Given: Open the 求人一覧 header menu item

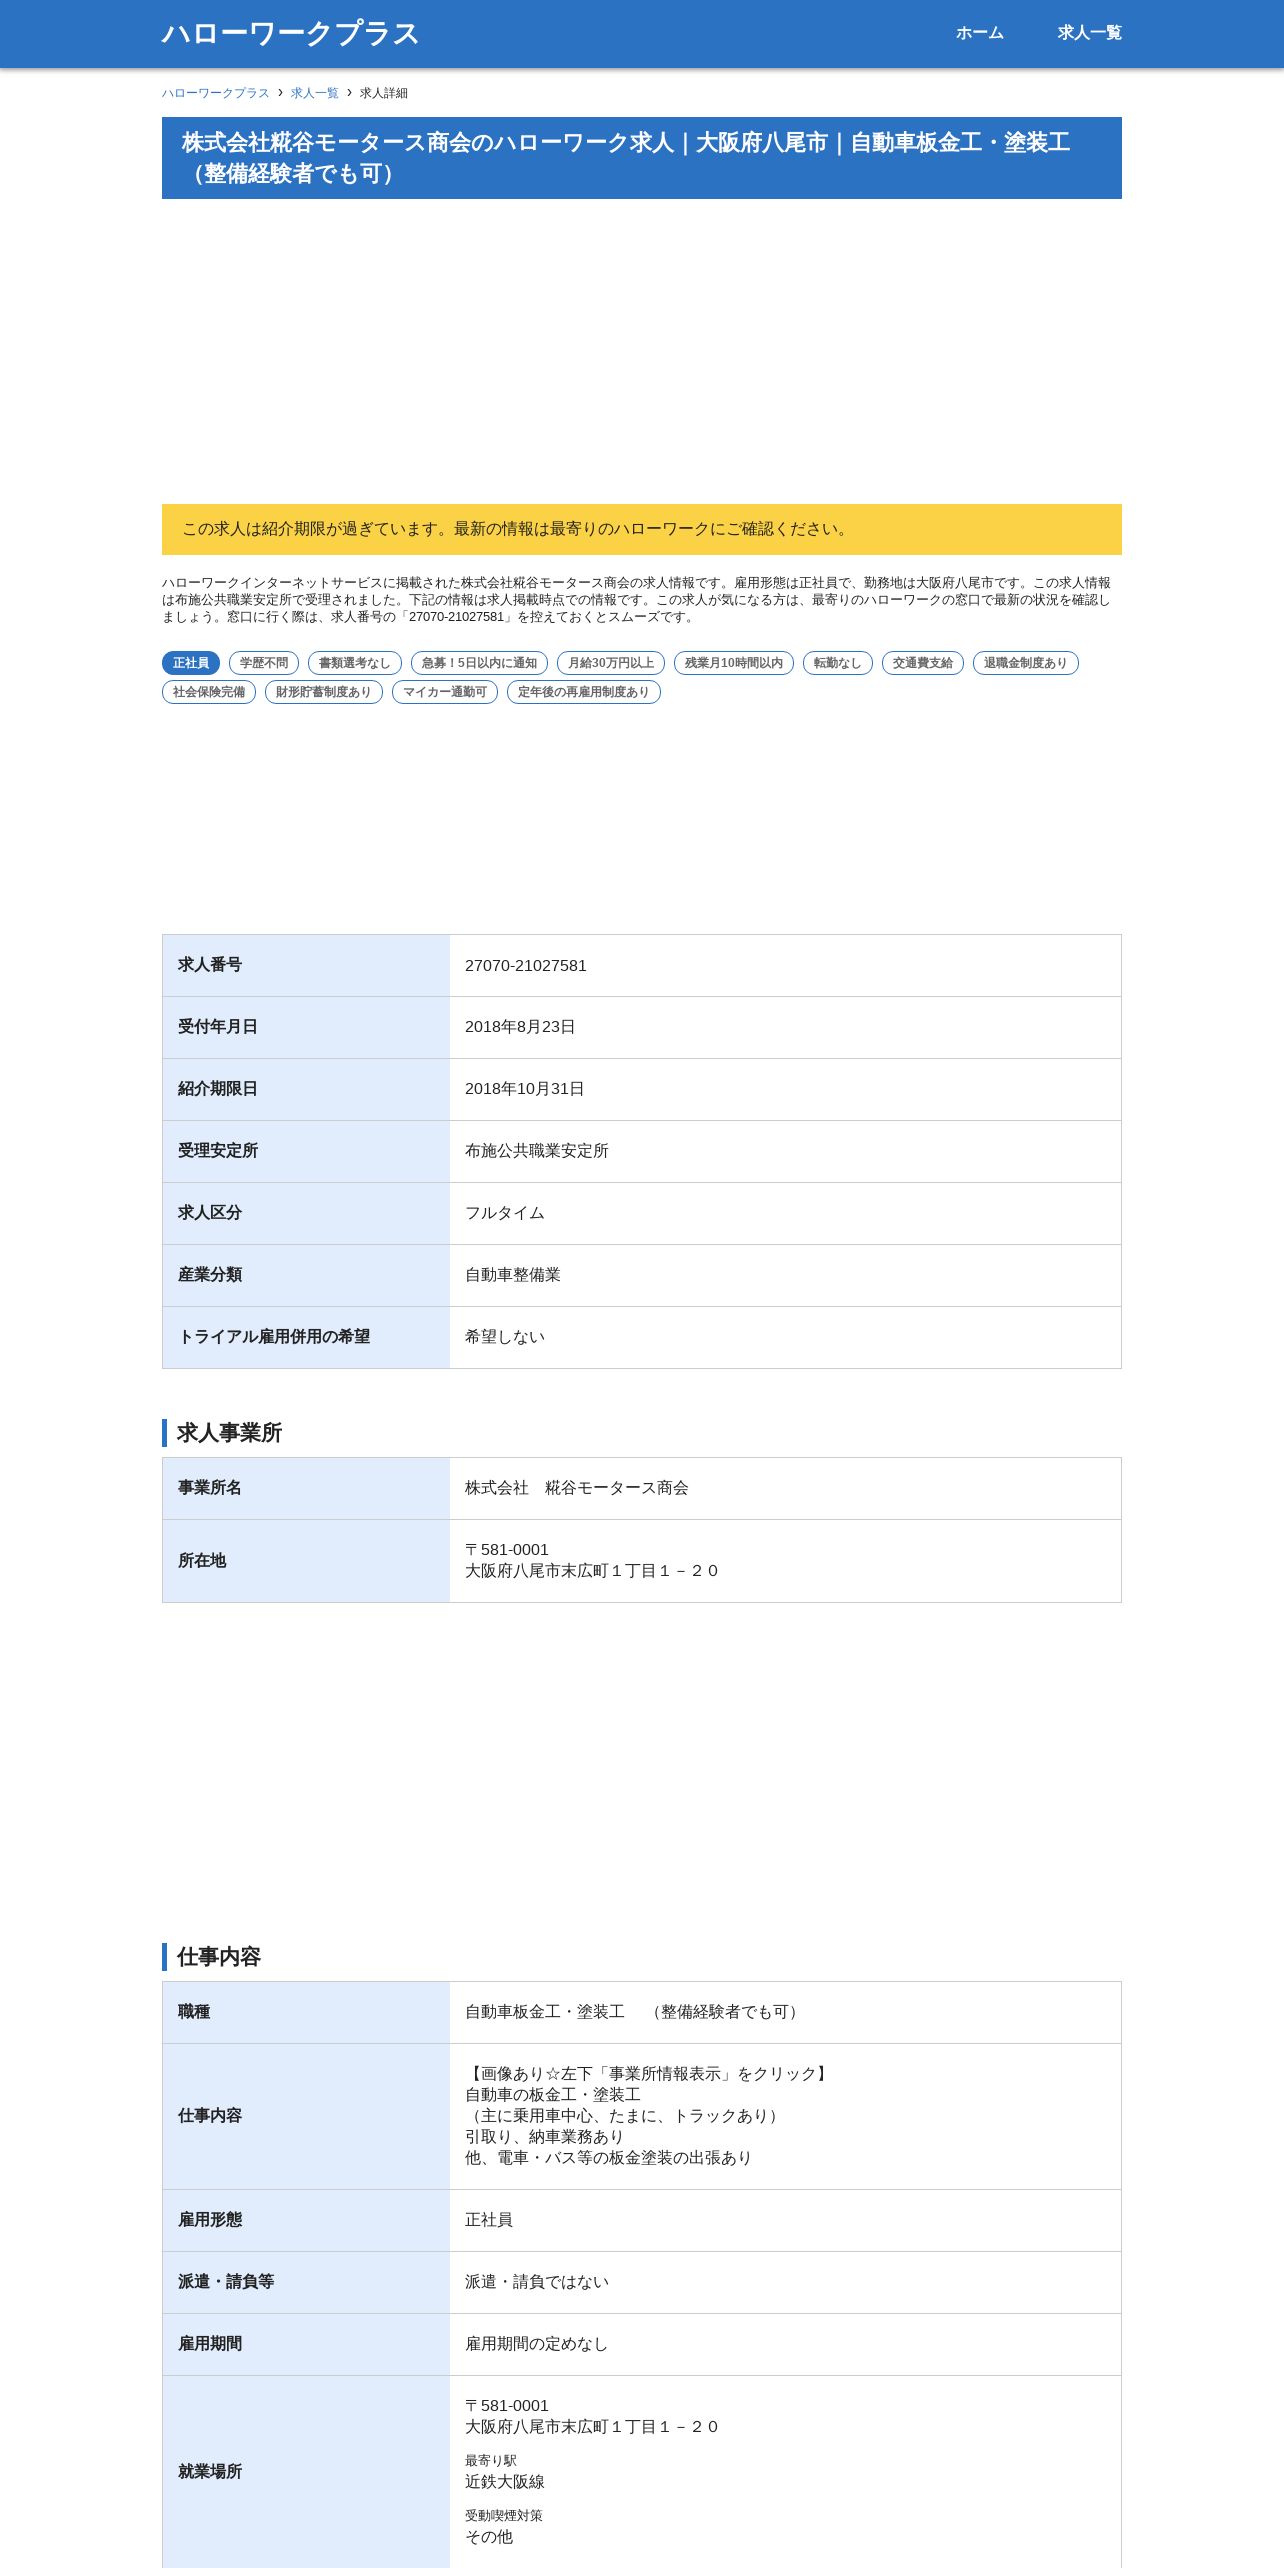Looking at the screenshot, I should pyautogui.click(x=1089, y=33).
